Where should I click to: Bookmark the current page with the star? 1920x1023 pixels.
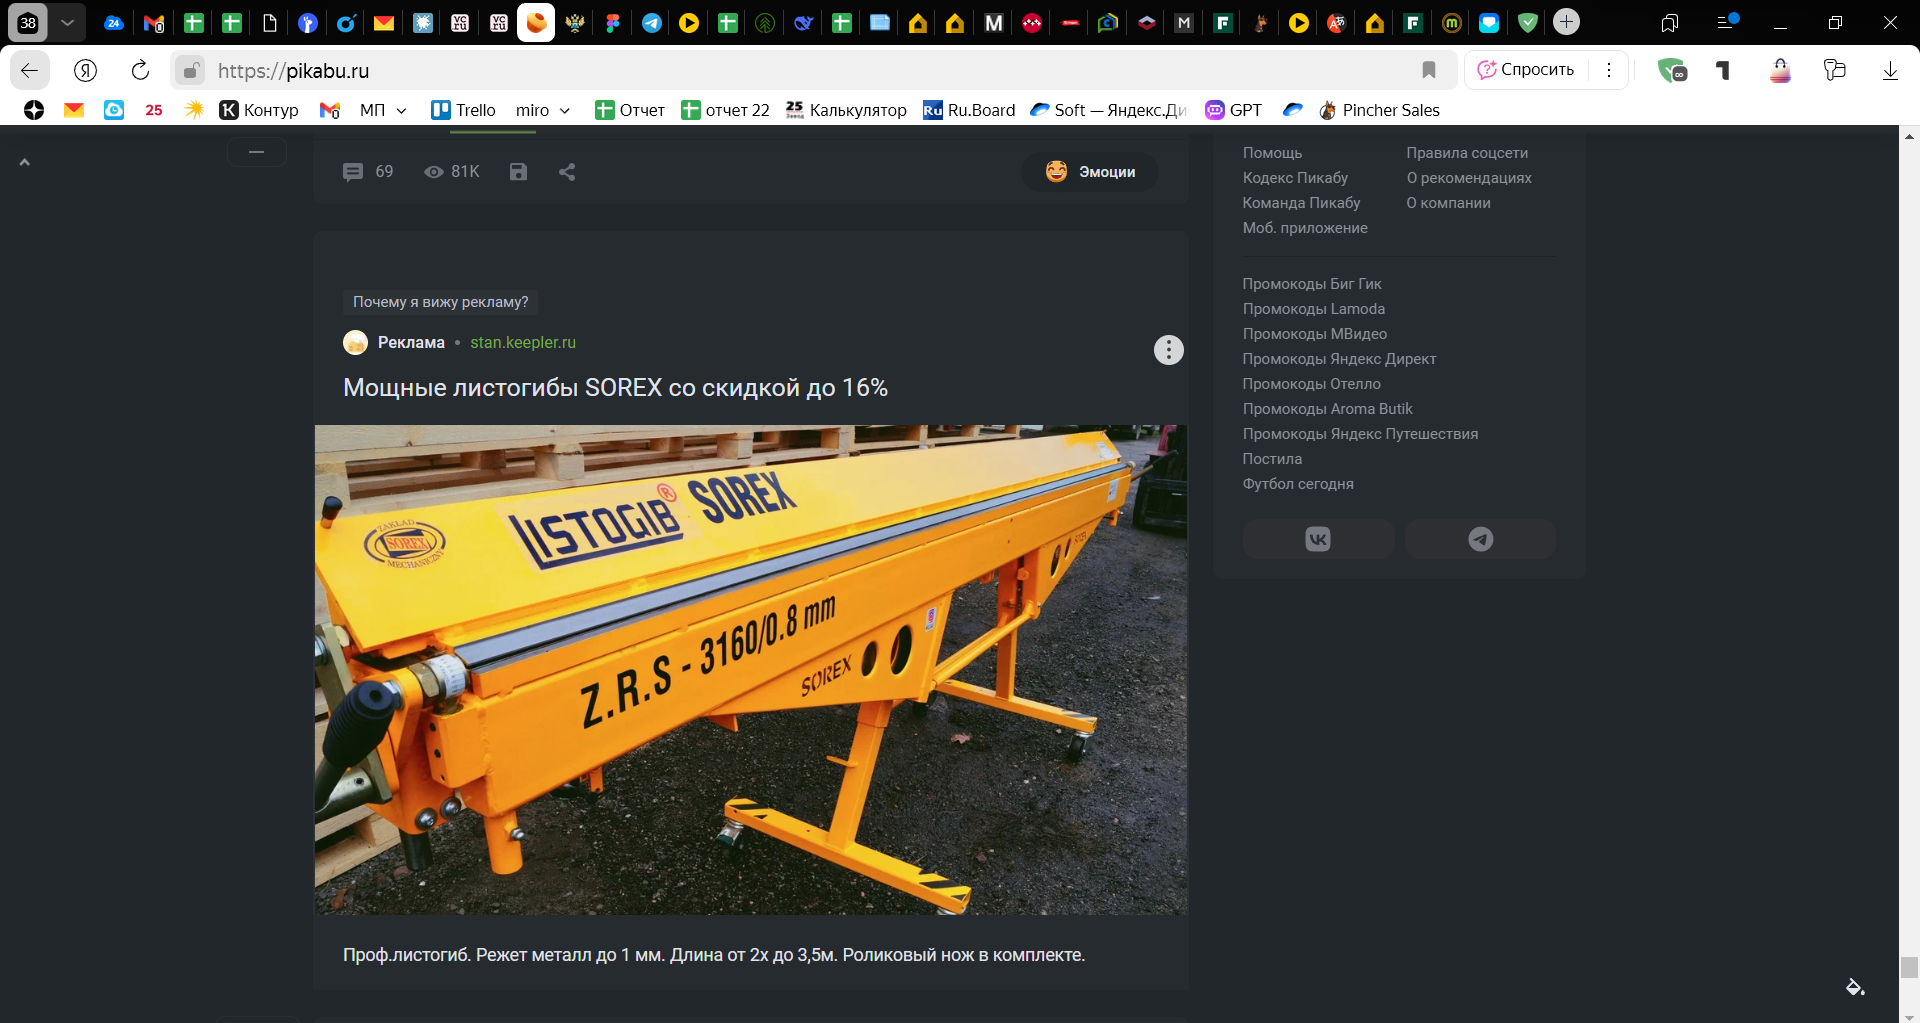coord(1428,70)
